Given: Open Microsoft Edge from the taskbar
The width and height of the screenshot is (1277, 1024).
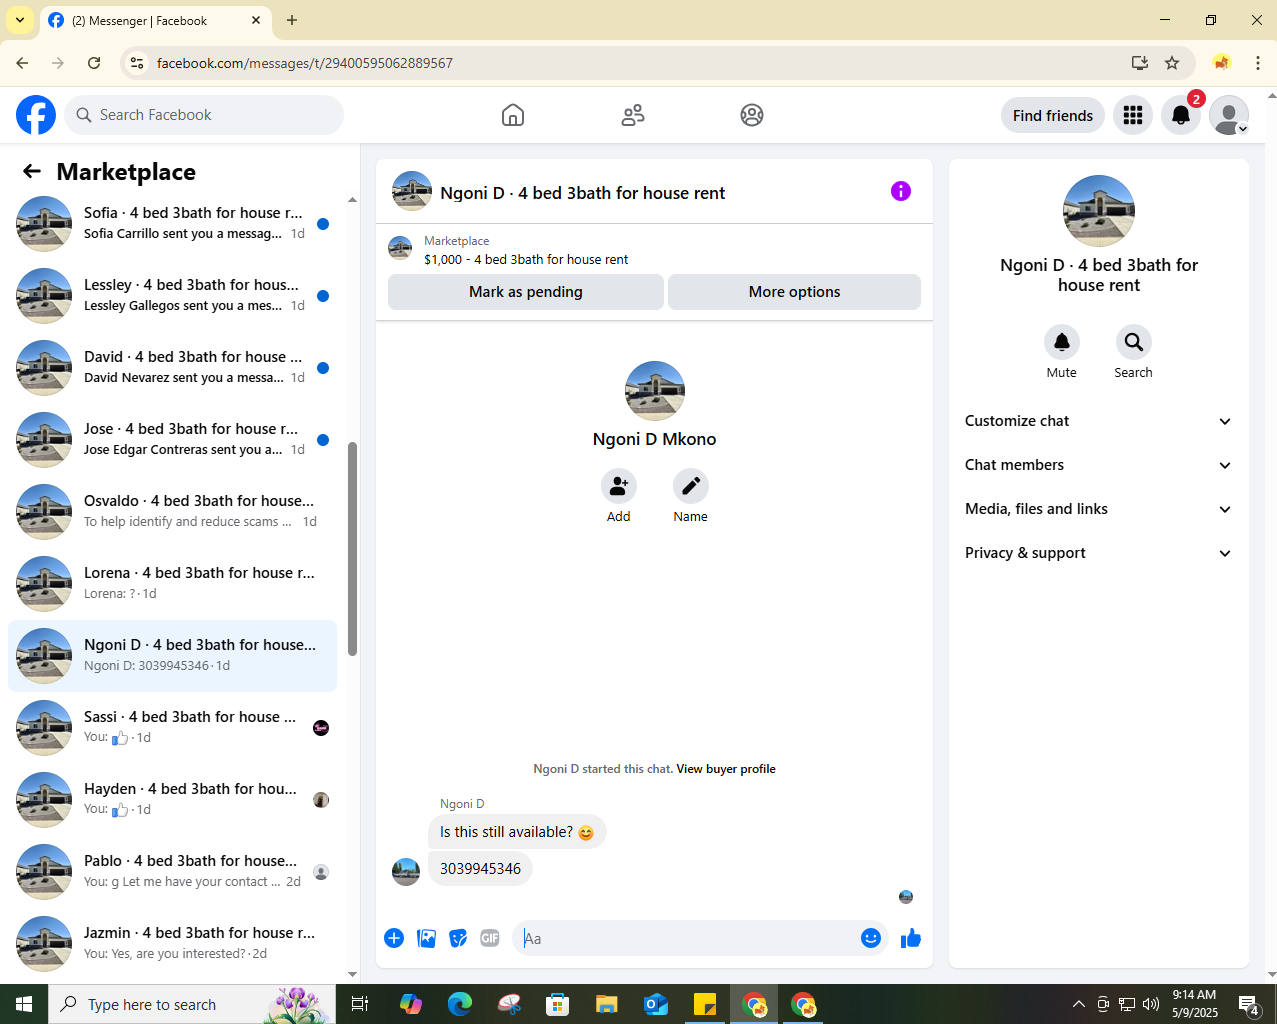Looking at the screenshot, I should (x=460, y=1004).
